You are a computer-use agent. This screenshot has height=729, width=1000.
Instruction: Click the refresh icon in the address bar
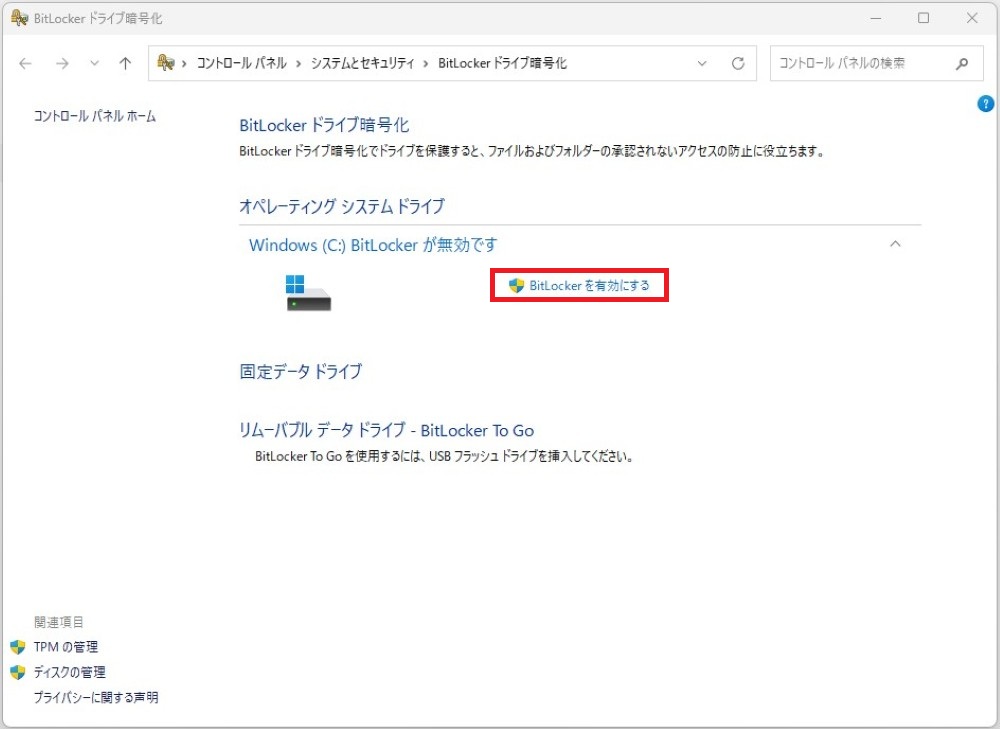pyautogui.click(x=738, y=62)
